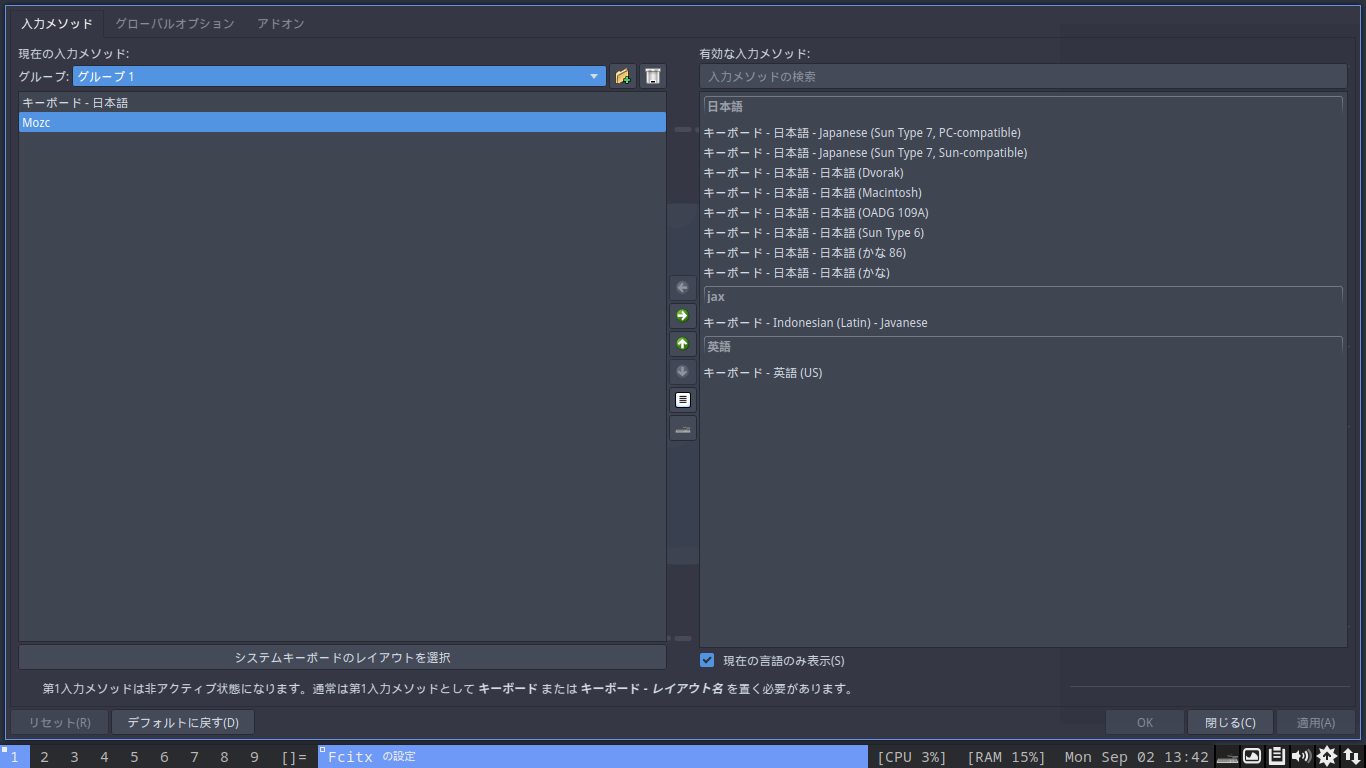Image resolution: width=1366 pixels, height=768 pixels.
Task: Focus the input method search field
Action: click(1023, 77)
